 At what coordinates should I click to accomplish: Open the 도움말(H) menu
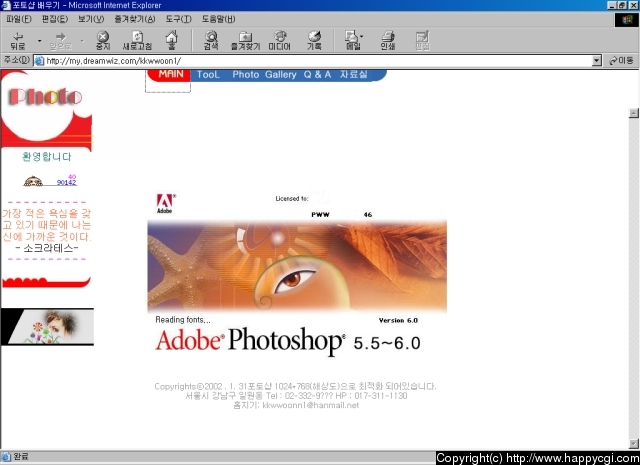click(x=218, y=19)
